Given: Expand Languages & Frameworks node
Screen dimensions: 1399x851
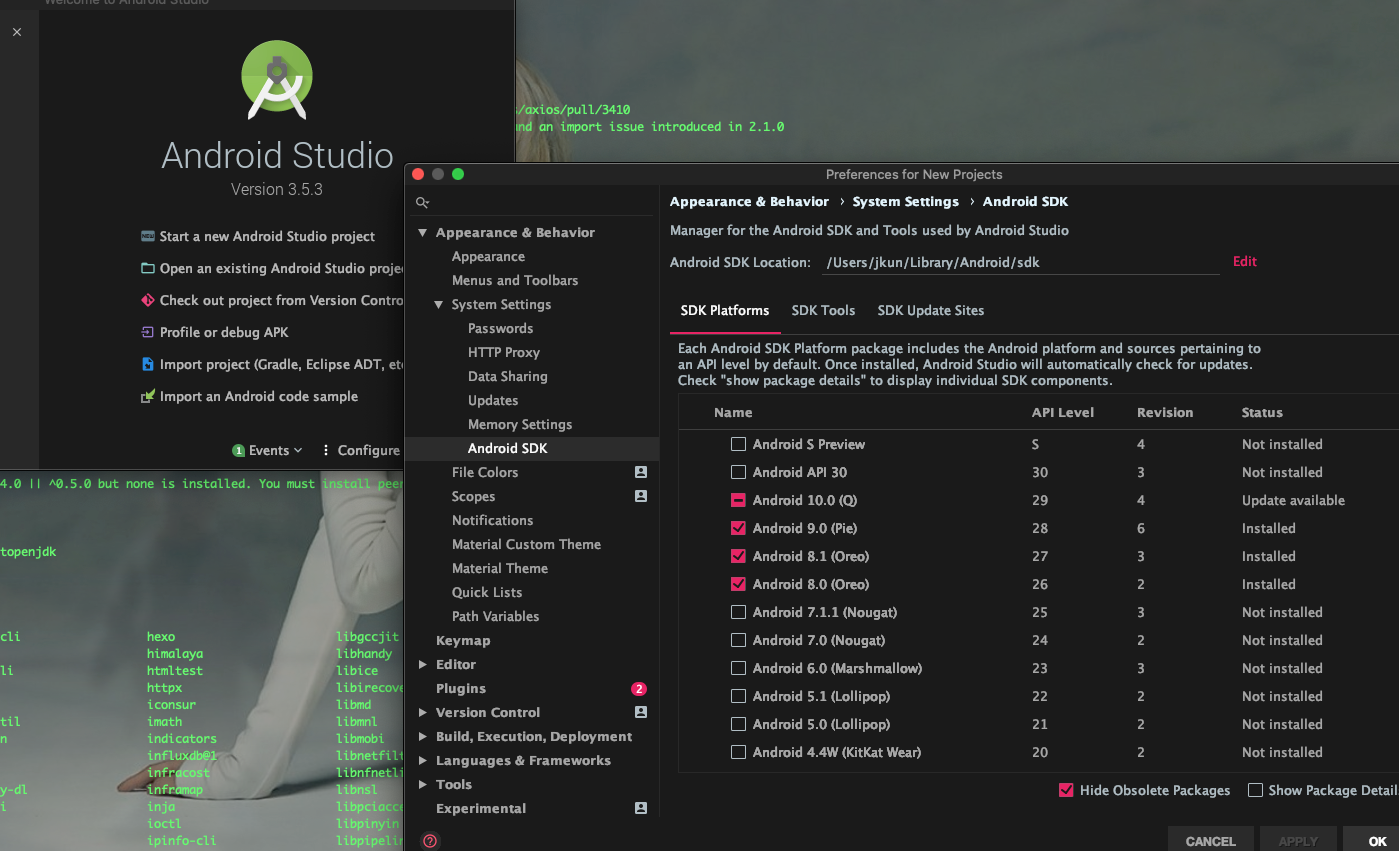Looking at the screenshot, I should (423, 760).
